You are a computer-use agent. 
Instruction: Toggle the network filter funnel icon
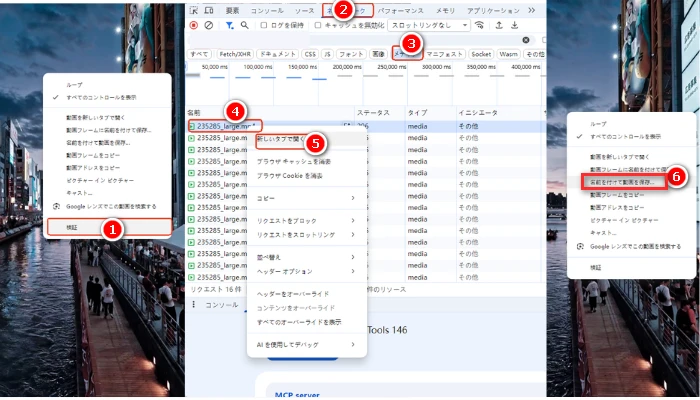229,25
